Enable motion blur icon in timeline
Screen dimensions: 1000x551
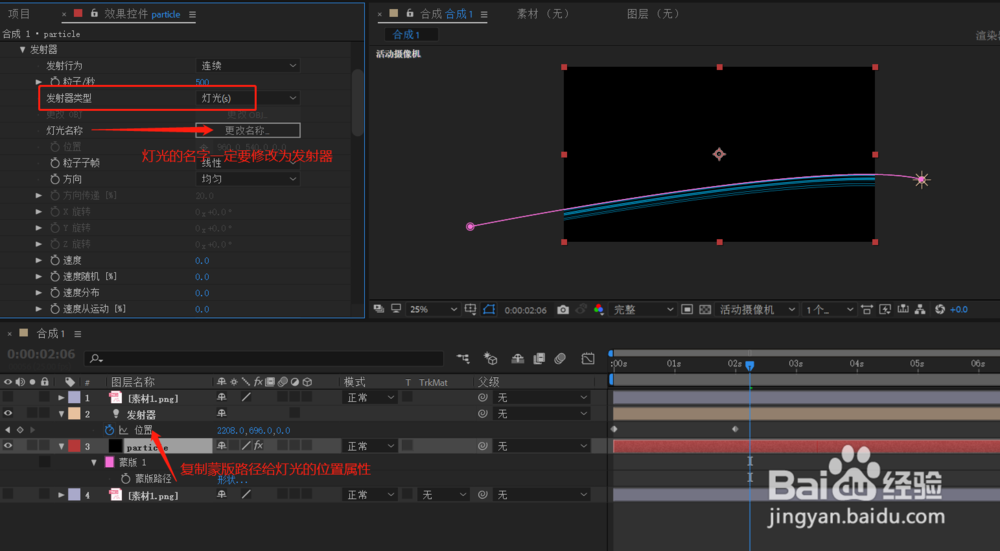click(x=560, y=358)
